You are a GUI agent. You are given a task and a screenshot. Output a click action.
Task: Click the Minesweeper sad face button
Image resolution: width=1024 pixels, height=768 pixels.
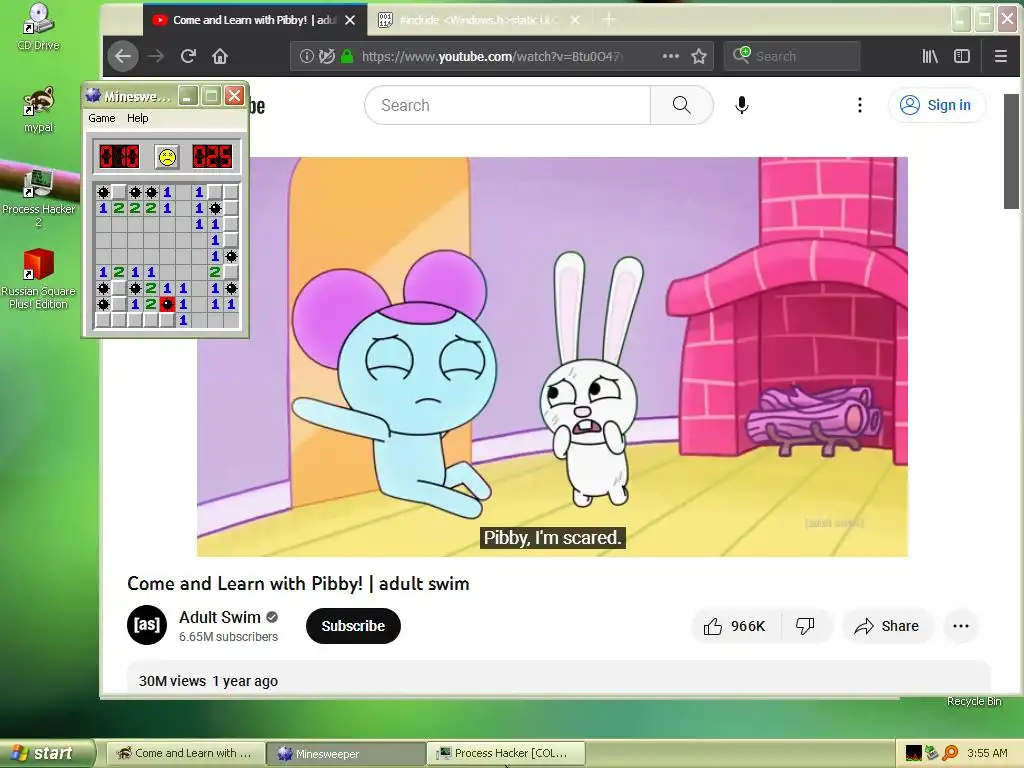click(167, 157)
